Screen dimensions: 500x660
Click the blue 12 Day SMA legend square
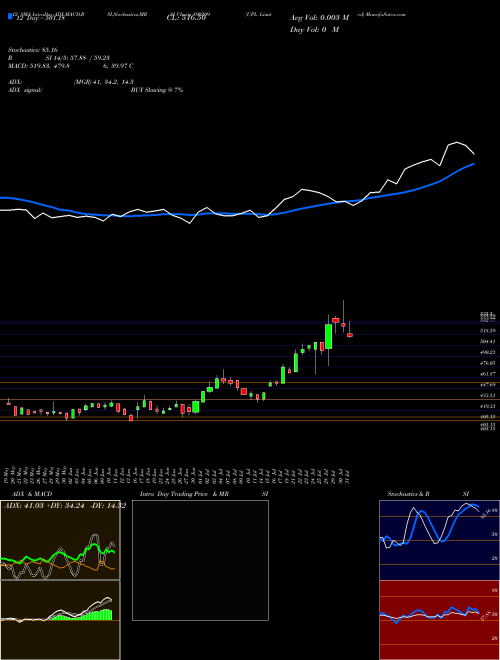pyautogui.click(x=10, y=16)
